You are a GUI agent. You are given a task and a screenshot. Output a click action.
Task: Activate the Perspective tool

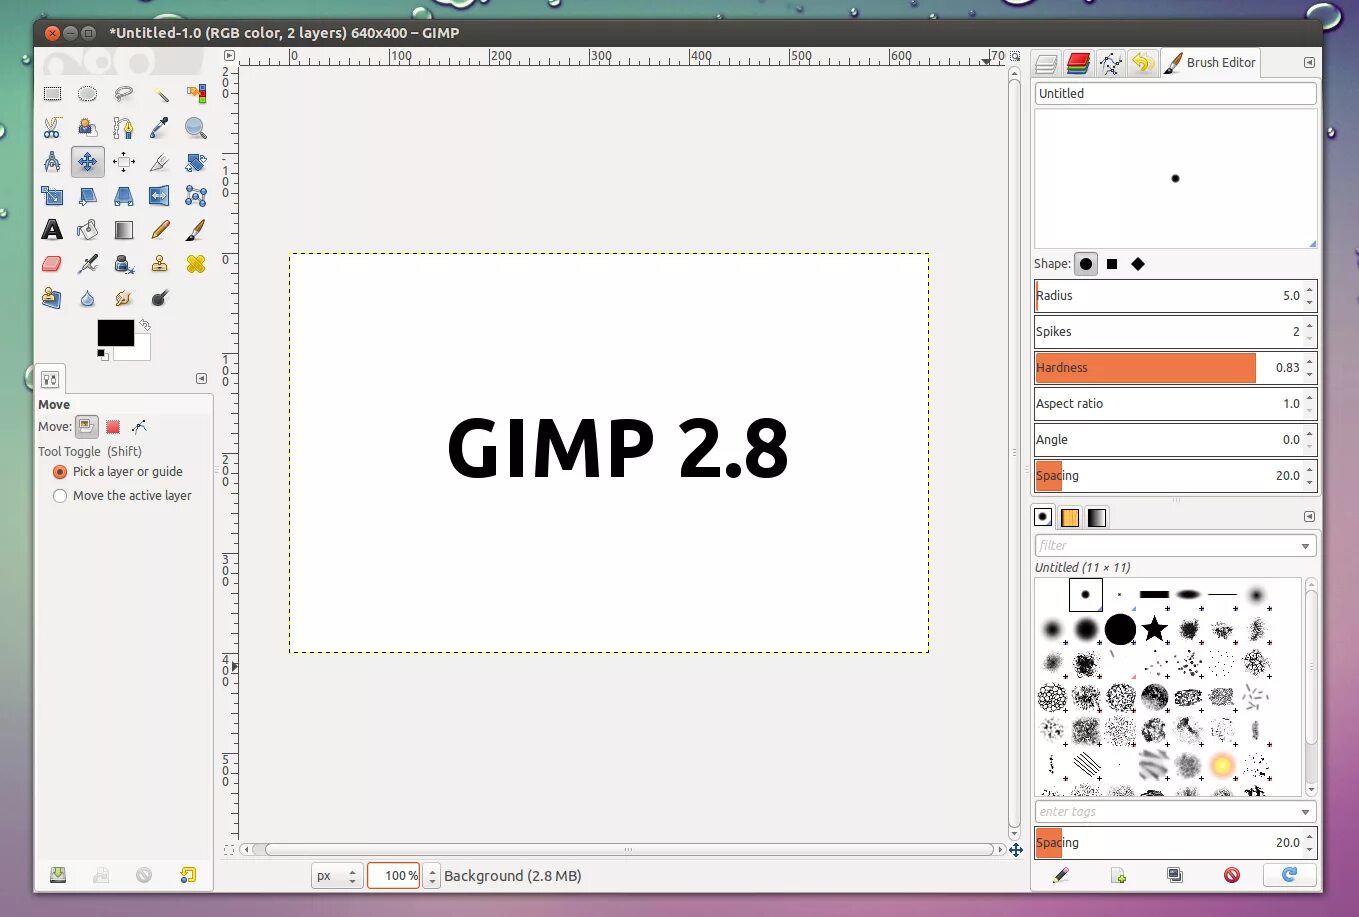124,196
